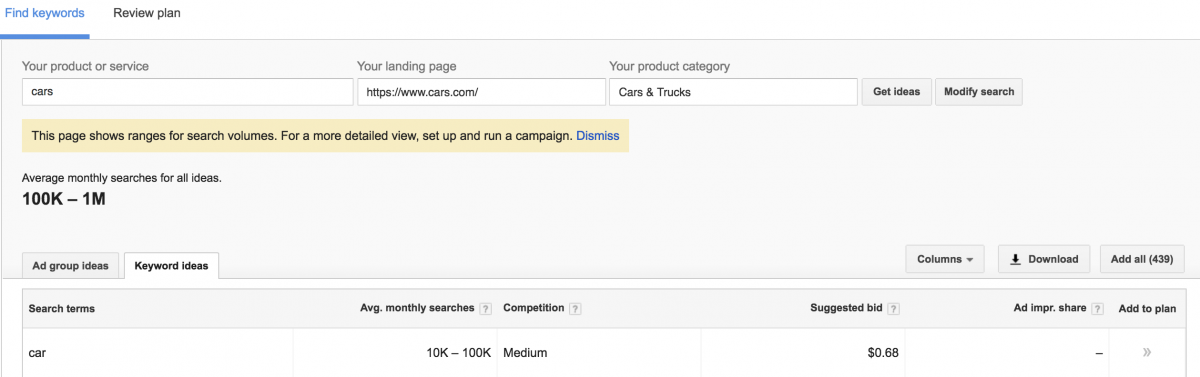Click the Medium competition value

coord(525,353)
